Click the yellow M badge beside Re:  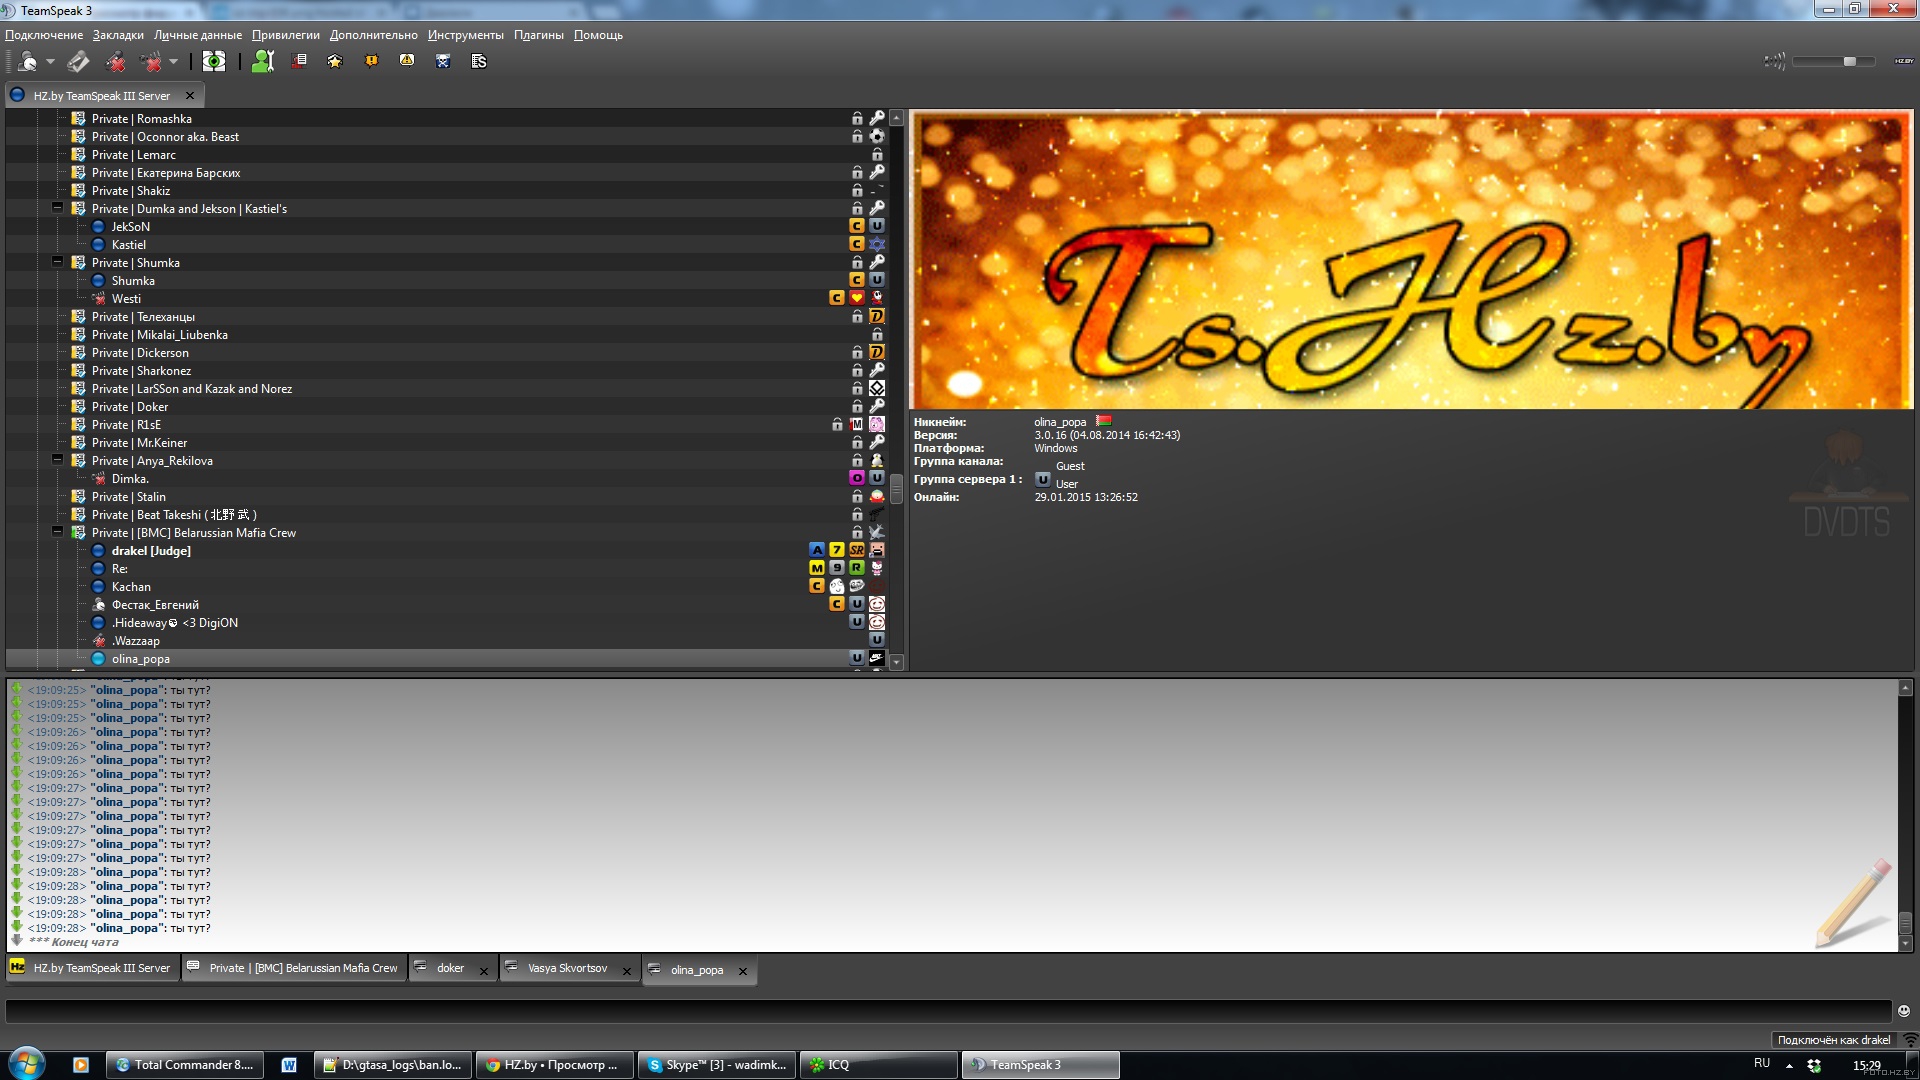point(817,568)
